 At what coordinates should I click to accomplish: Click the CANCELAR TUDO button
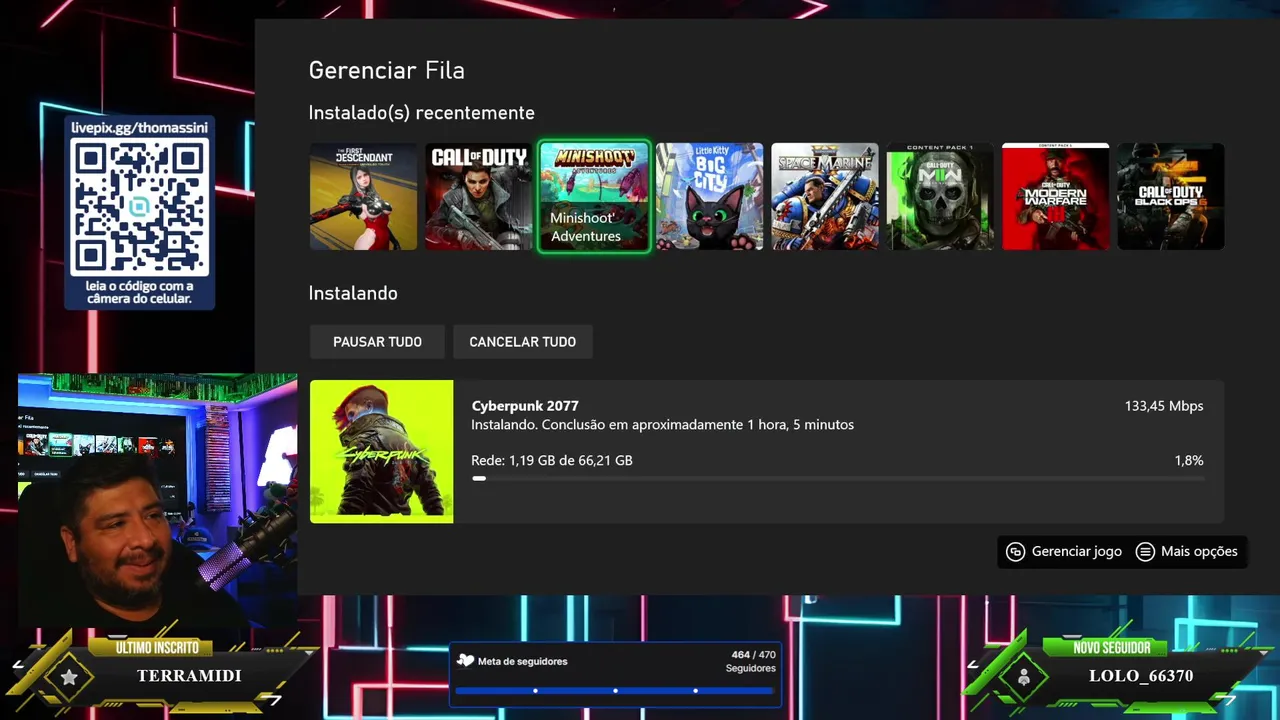coord(522,341)
